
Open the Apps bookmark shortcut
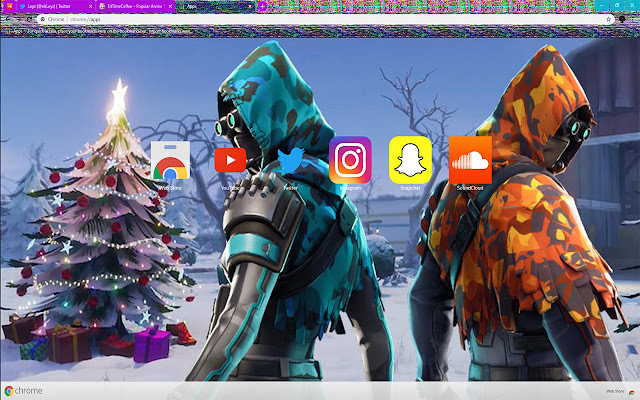pos(13,31)
